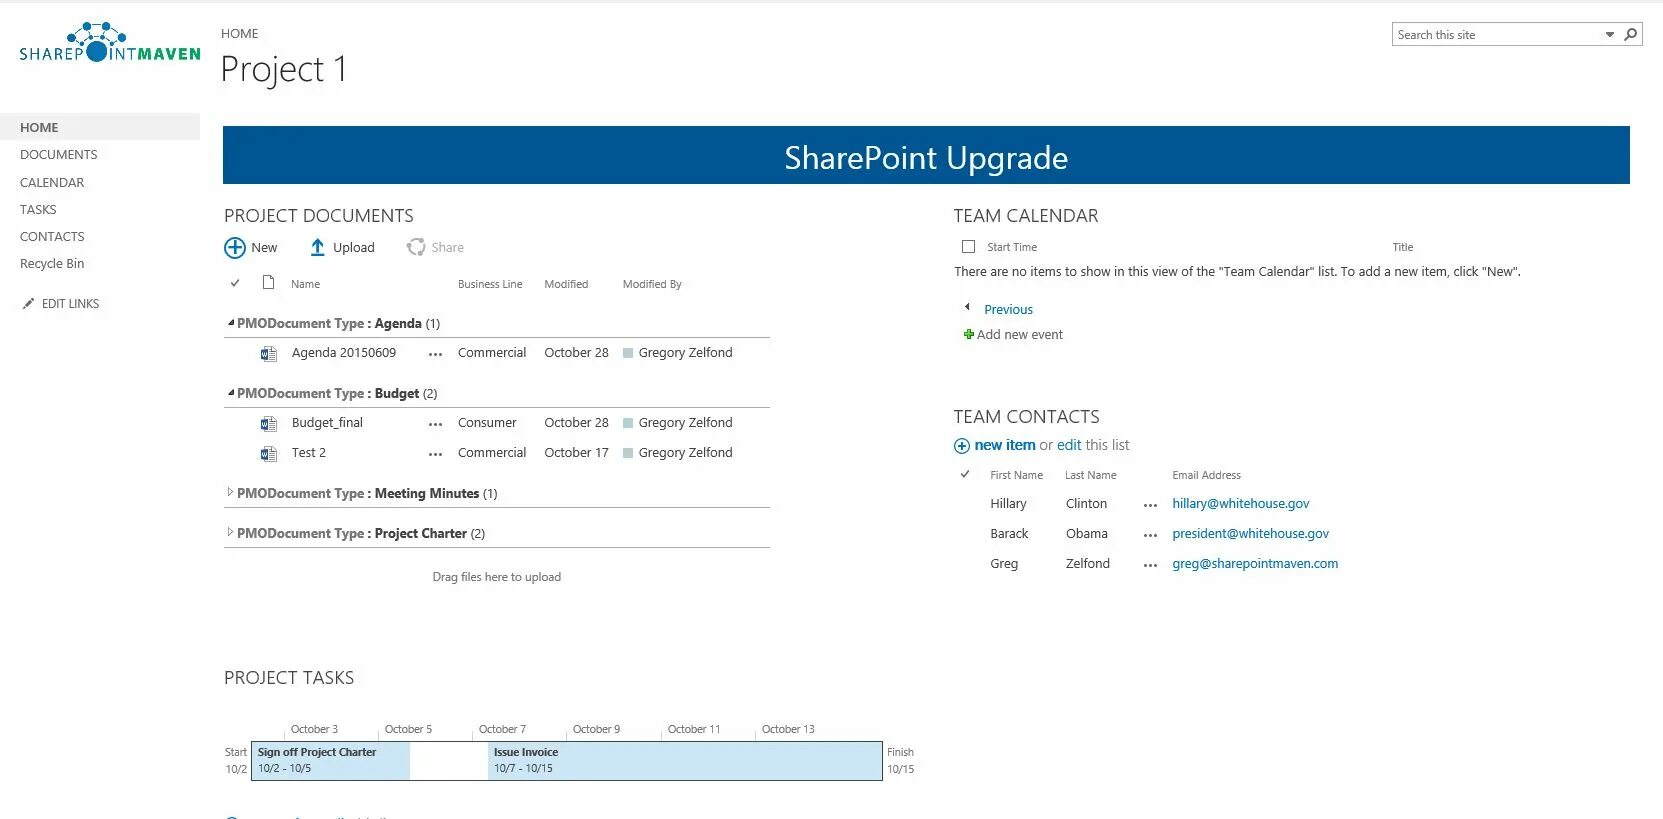The width and height of the screenshot is (1663, 819).
Task: Click the Share documents icon
Action: 416,247
